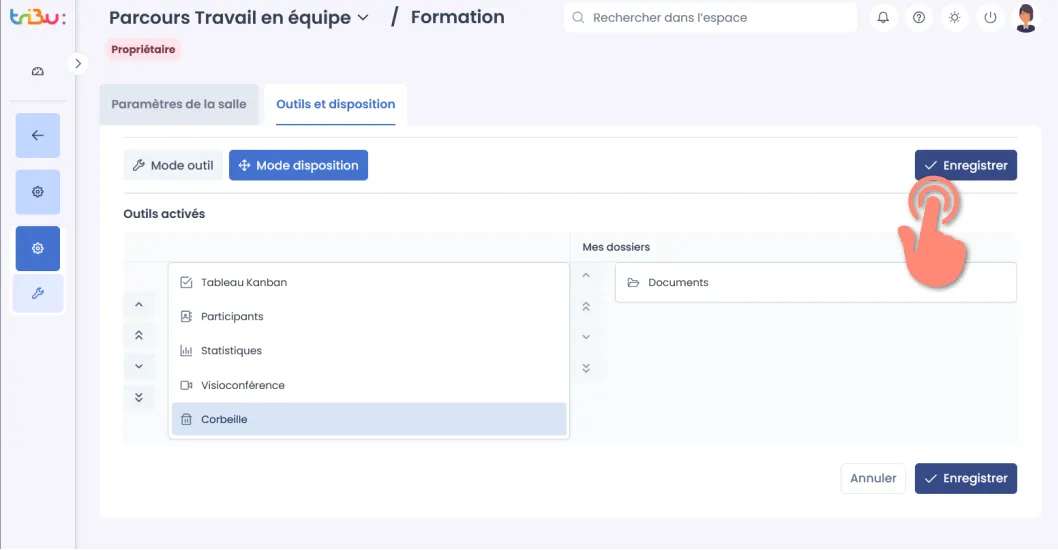Click the Participants contact icon
Viewport: 1058px width, 550px height.
click(186, 317)
